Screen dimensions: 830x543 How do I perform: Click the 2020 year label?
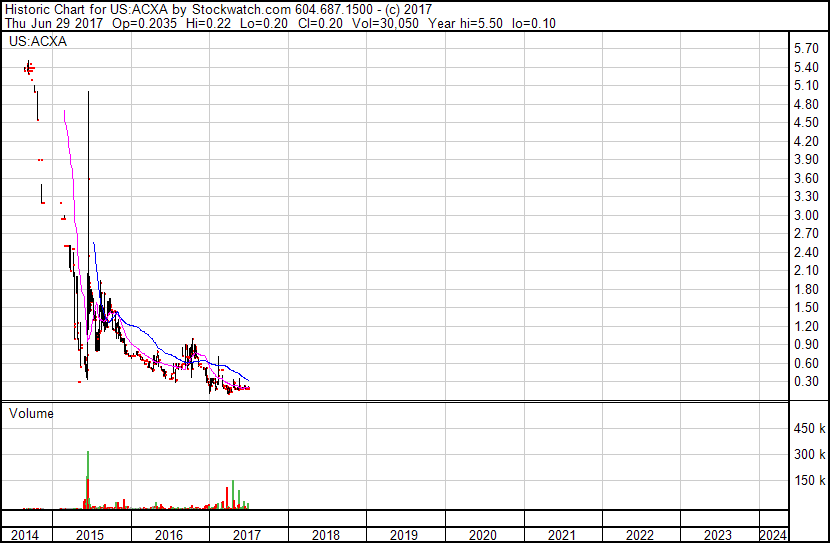483,535
